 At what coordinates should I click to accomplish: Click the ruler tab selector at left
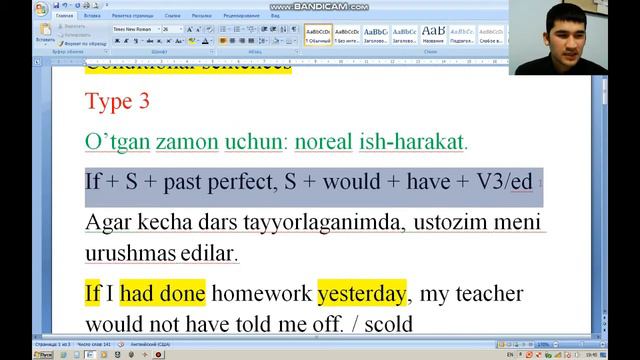pyautogui.click(x=37, y=62)
